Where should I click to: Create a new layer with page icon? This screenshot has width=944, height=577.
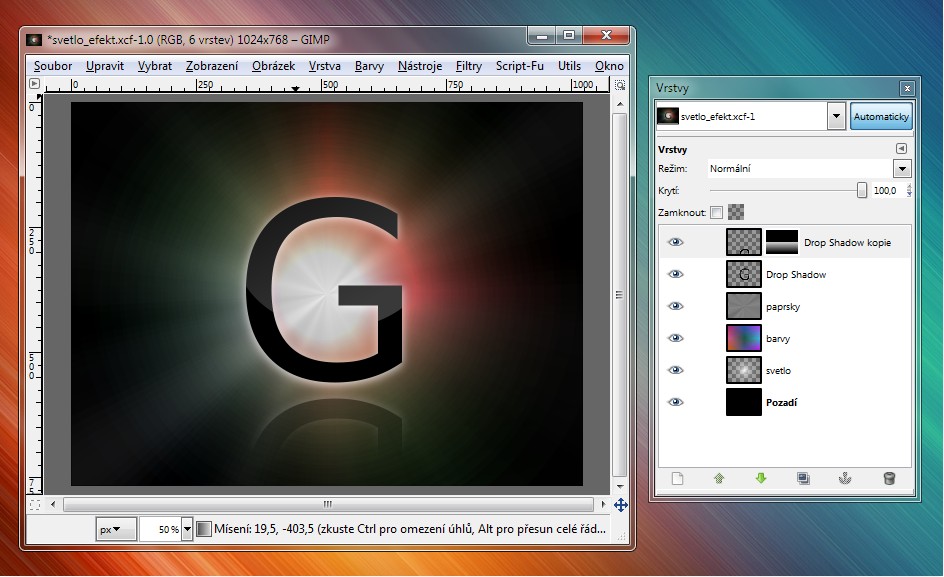pos(677,479)
